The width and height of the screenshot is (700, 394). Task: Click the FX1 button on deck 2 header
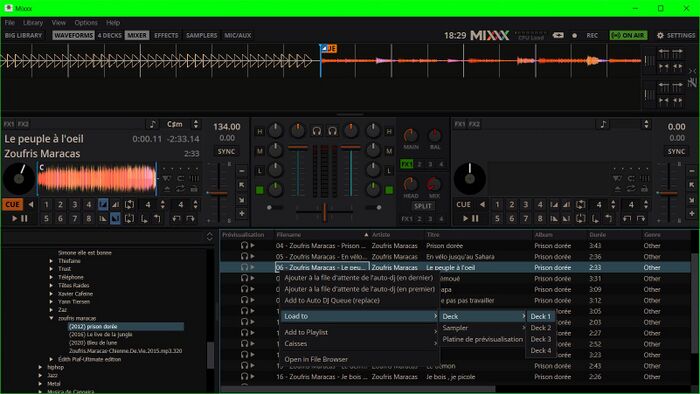click(x=459, y=124)
